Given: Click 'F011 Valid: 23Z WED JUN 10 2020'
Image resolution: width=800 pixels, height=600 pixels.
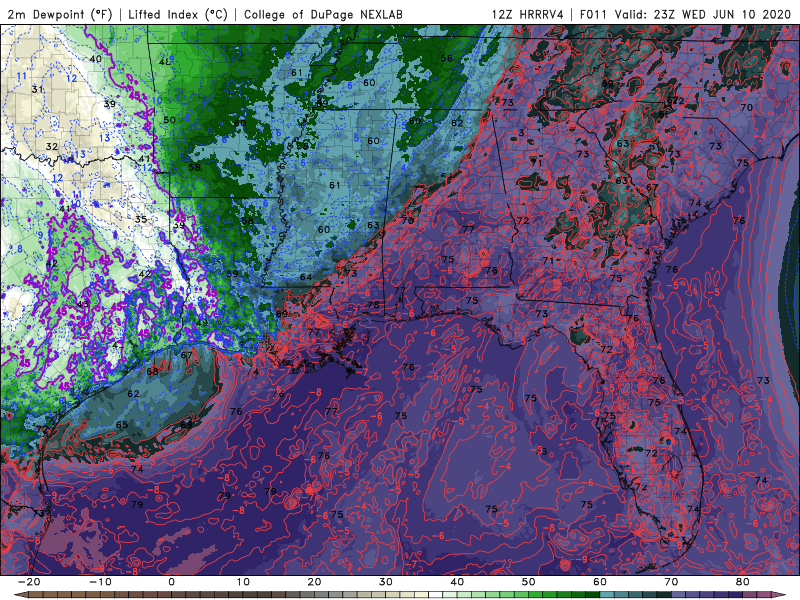Looking at the screenshot, I should [x=685, y=14].
